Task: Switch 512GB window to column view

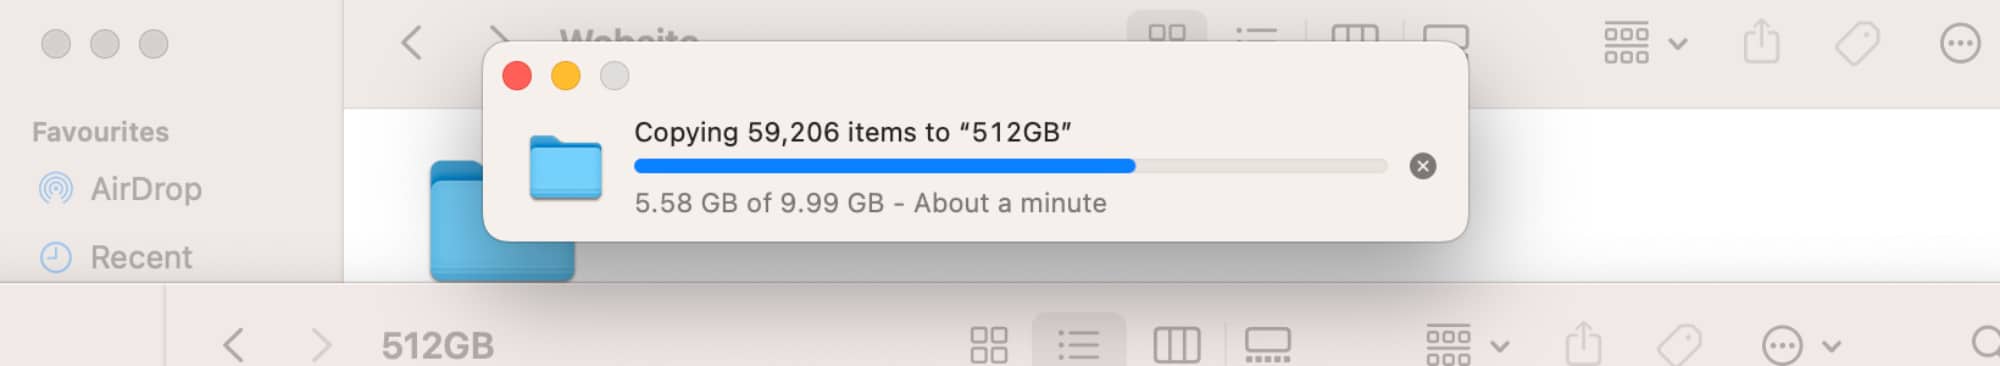Action: (x=1176, y=345)
